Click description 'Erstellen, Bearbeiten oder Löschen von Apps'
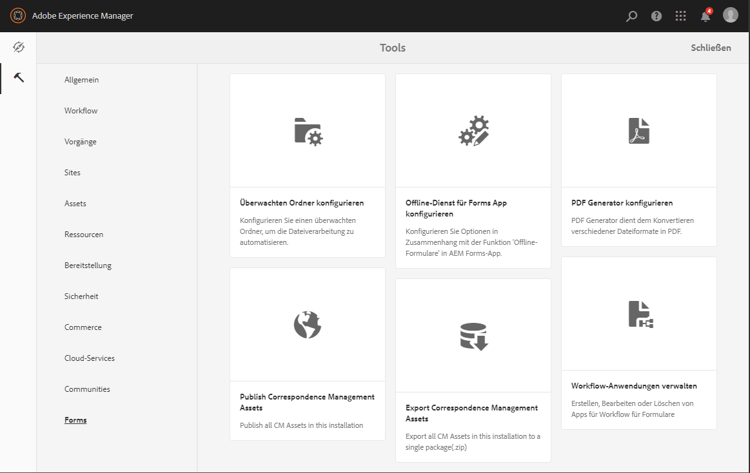Screen dimensions: 750x473 [x=632, y=409]
